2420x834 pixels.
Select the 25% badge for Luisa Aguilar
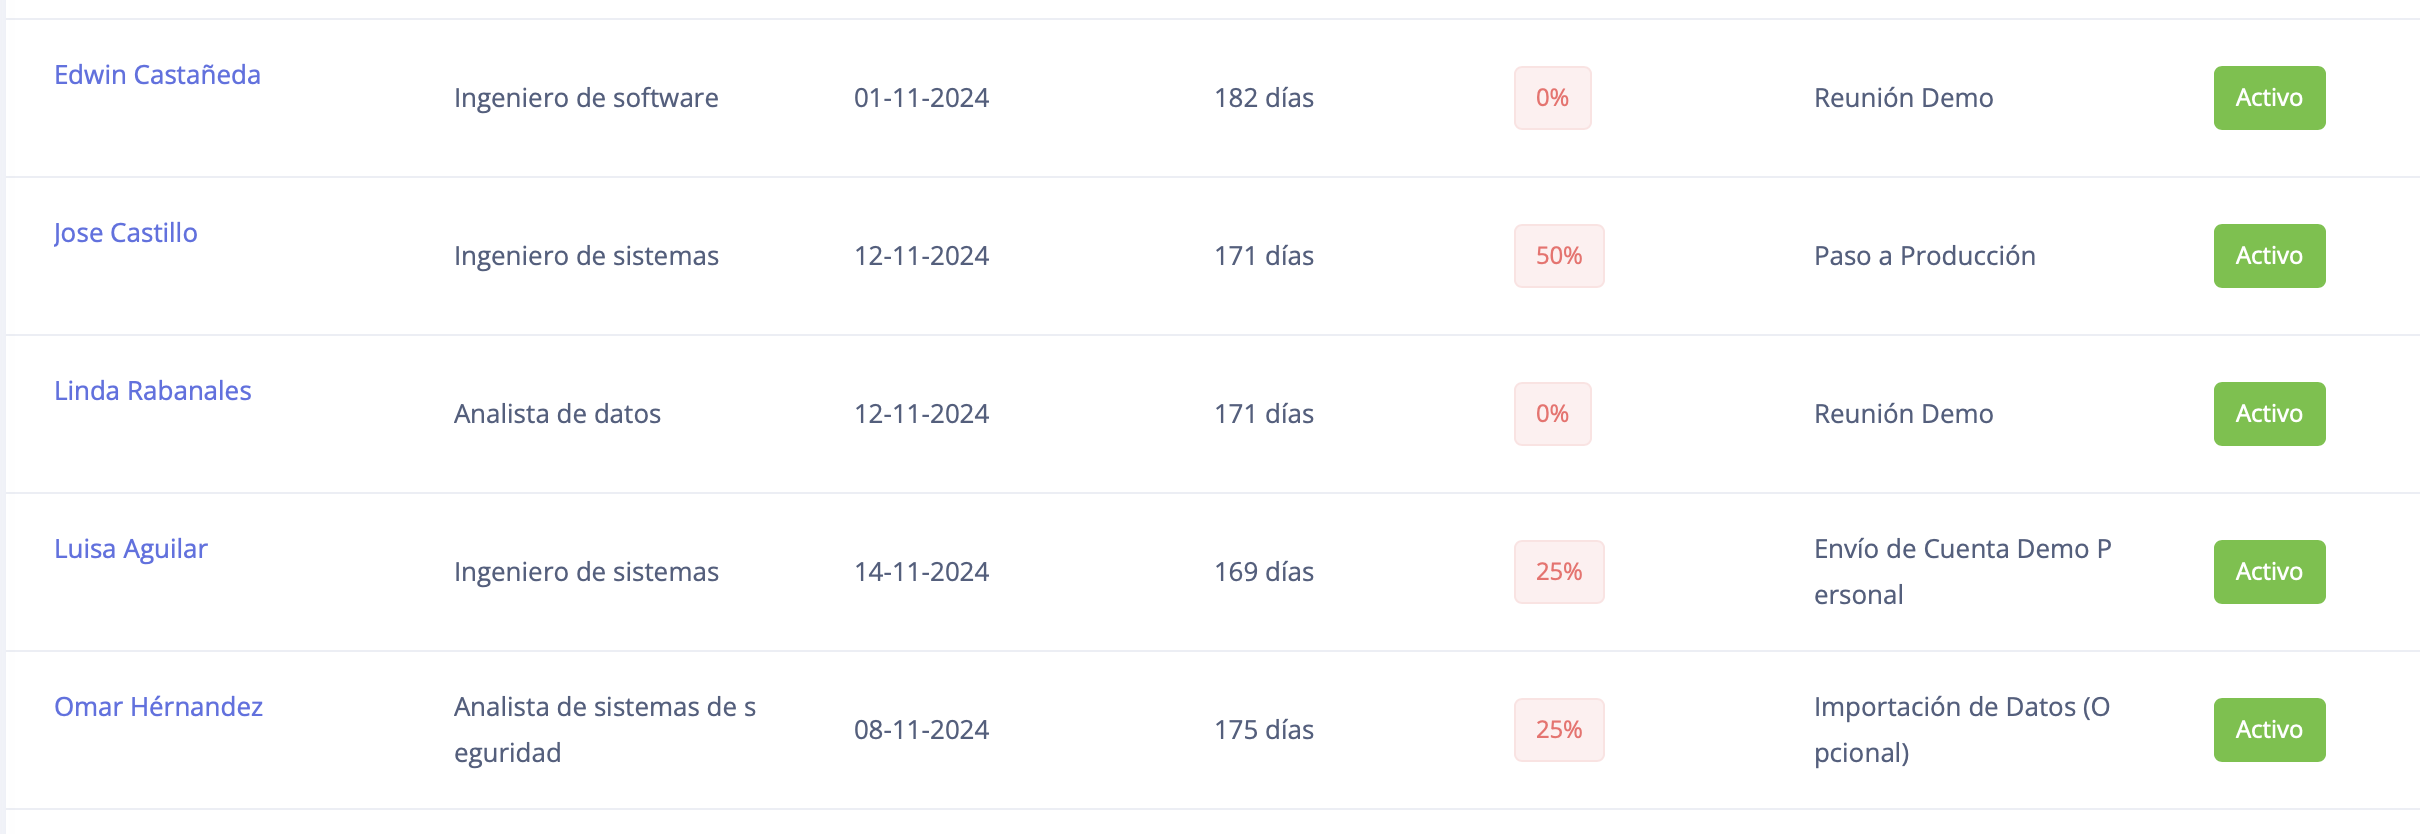tap(1559, 572)
